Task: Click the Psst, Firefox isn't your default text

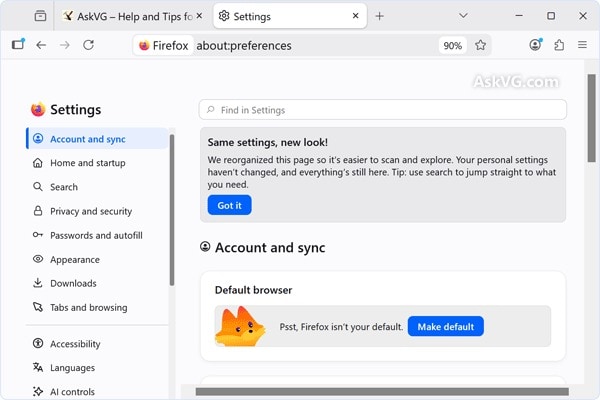Action: 341,327
